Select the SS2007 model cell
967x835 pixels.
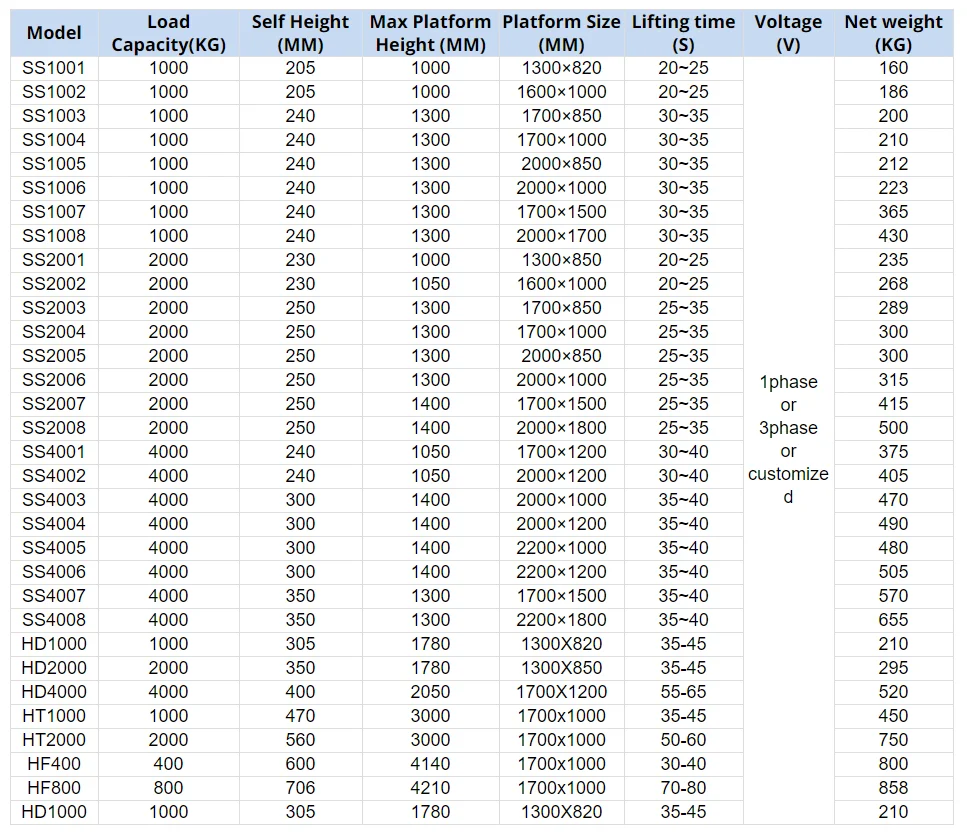coord(54,405)
